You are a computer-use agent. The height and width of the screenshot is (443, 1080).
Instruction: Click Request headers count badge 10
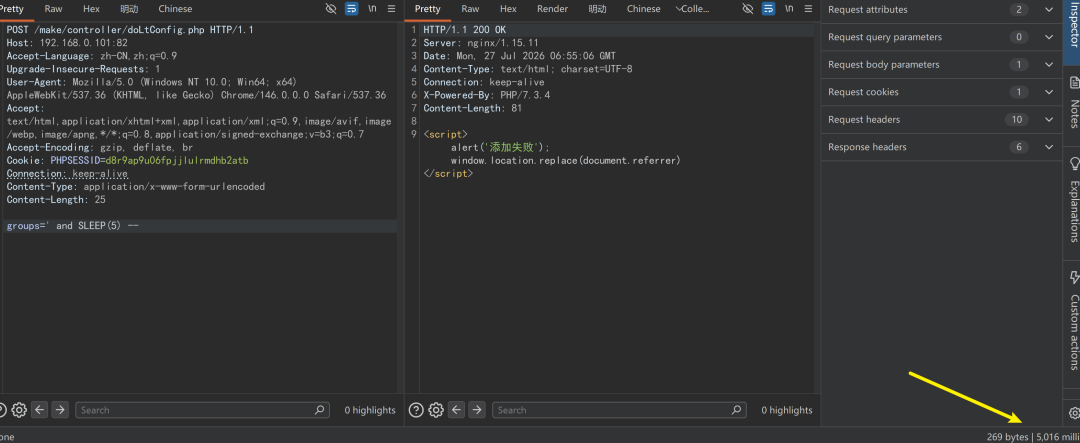[x=1017, y=119]
